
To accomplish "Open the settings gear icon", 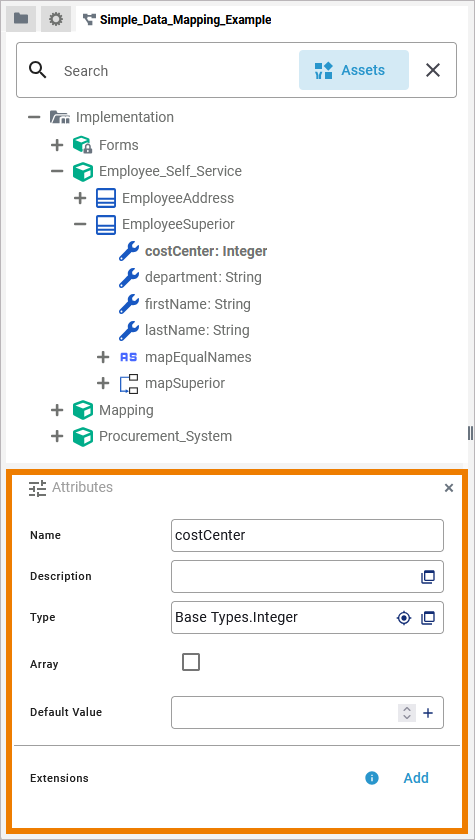I will point(56,19).
